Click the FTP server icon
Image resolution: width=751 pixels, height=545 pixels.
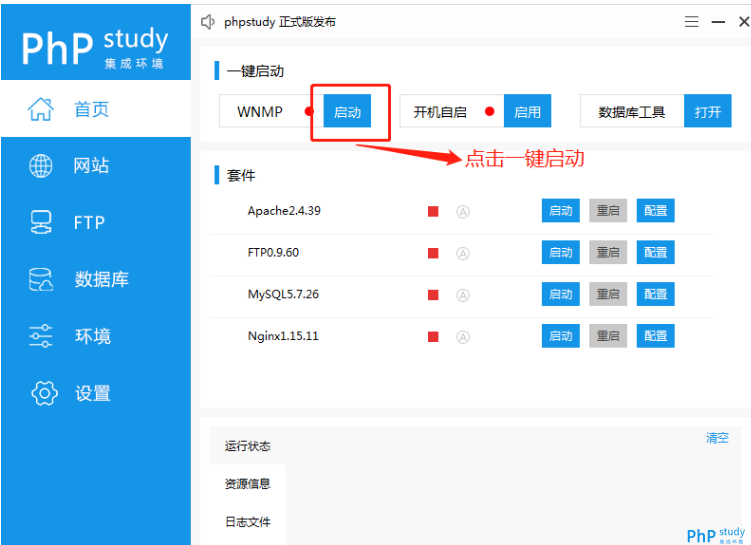tap(41, 222)
